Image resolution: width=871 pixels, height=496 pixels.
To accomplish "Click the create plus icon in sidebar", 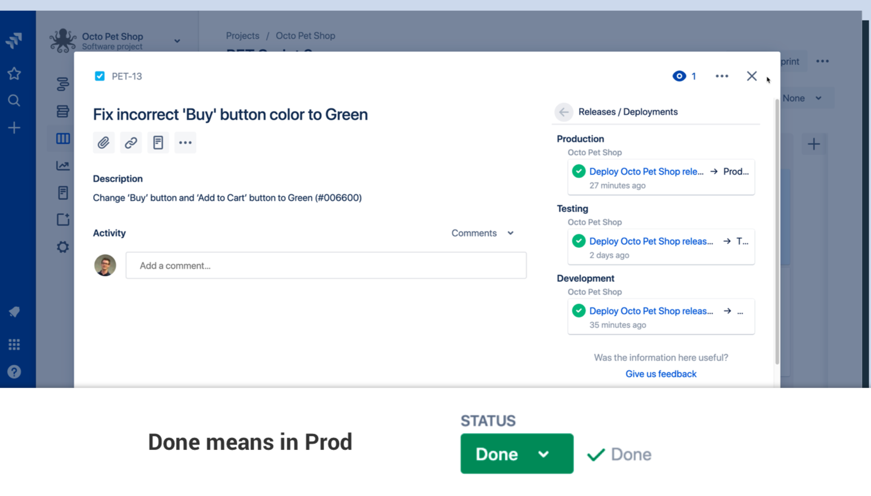I will tap(14, 128).
